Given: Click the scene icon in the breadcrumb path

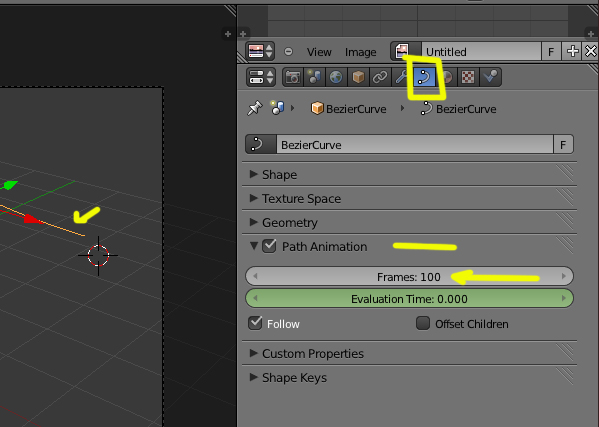Looking at the screenshot, I should pyautogui.click(x=278, y=108).
